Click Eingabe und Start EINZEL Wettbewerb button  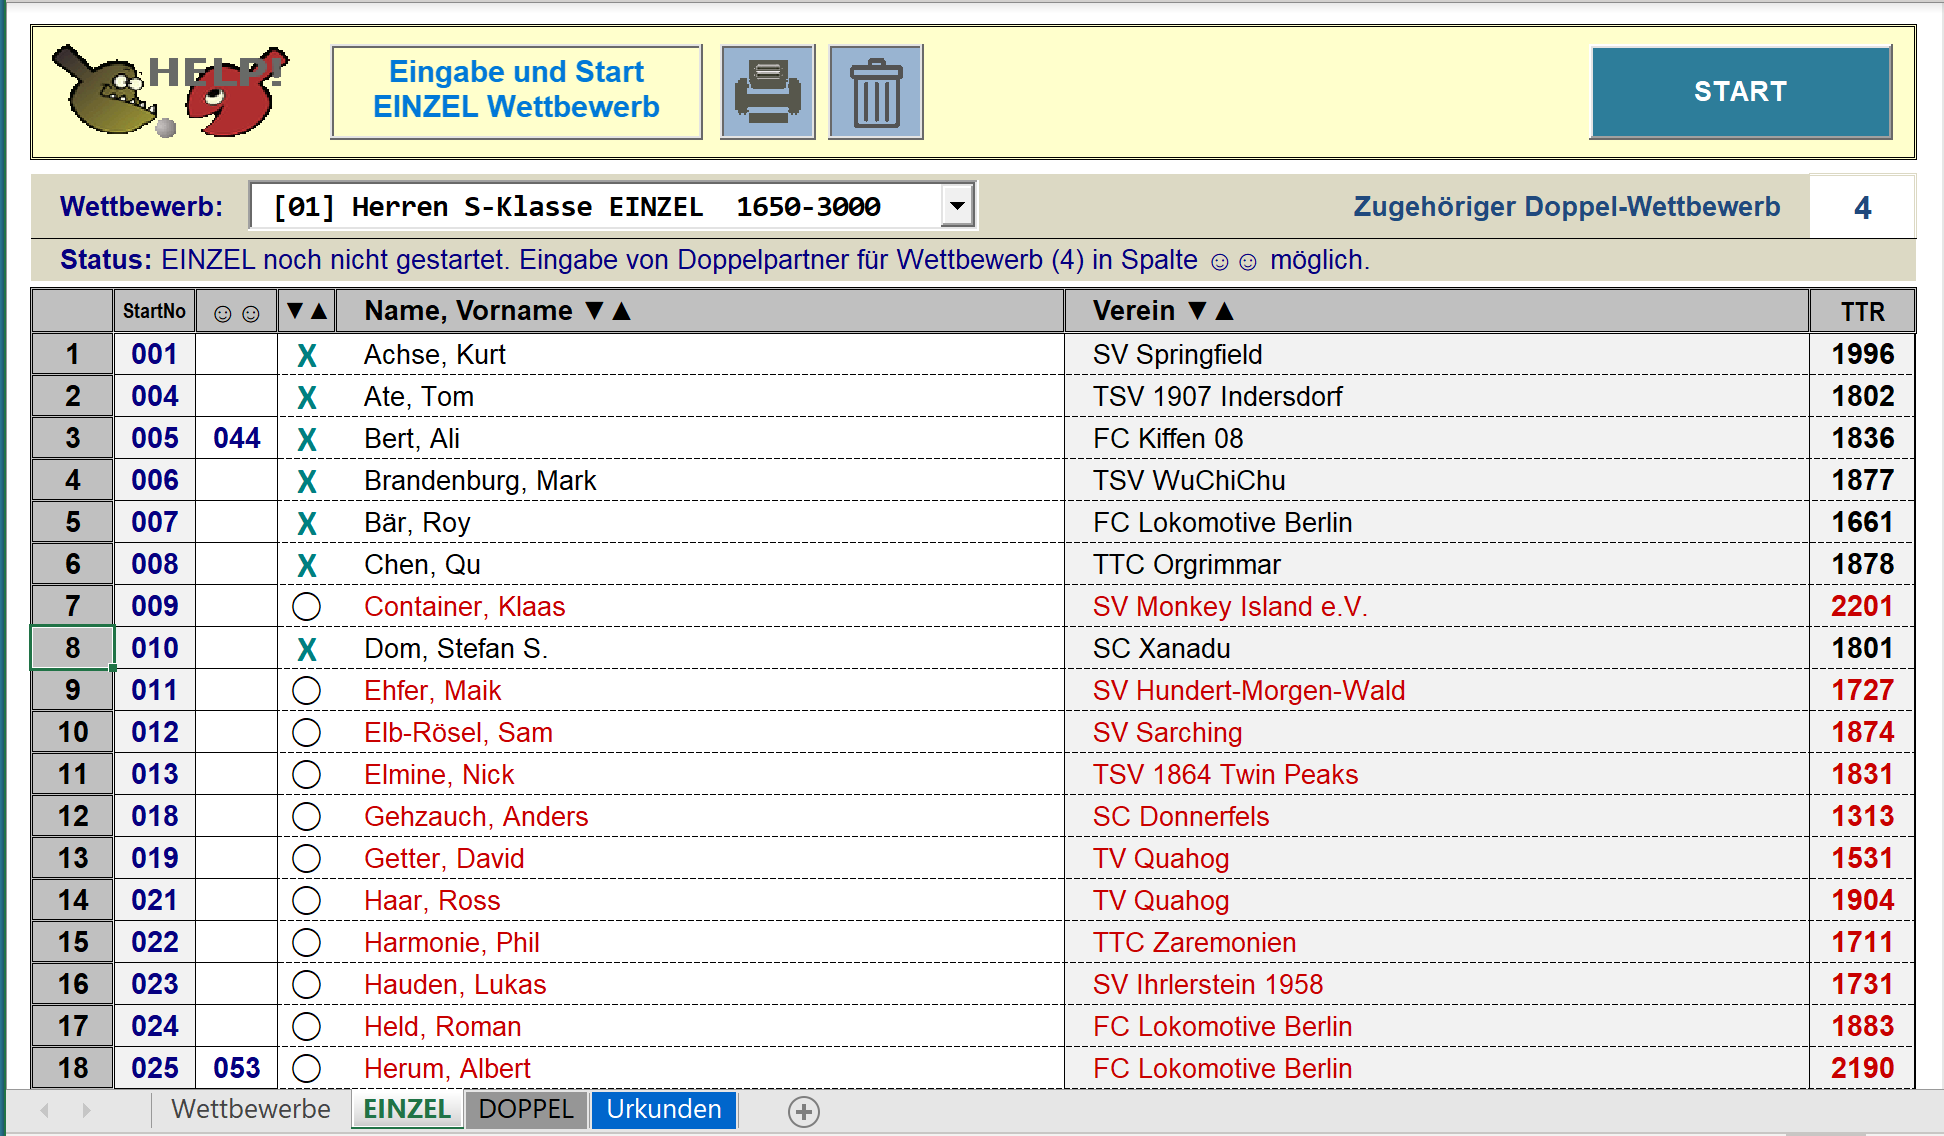[516, 90]
